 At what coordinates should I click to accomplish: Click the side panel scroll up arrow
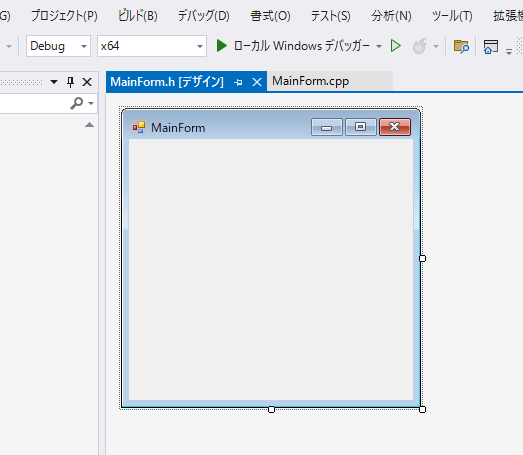tap(89, 125)
